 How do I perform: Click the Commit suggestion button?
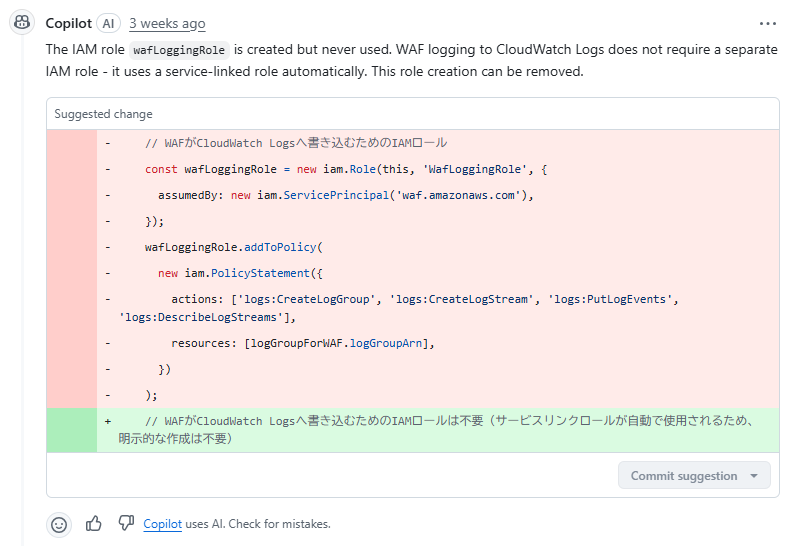[x=694, y=475]
